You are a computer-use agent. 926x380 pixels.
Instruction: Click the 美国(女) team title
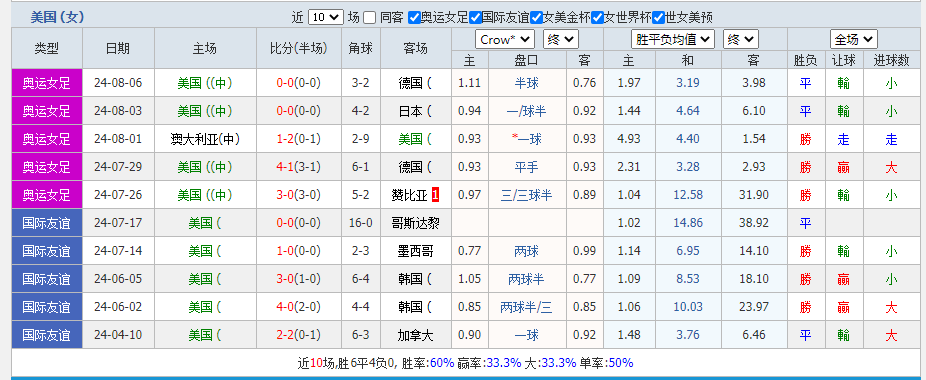(57, 17)
